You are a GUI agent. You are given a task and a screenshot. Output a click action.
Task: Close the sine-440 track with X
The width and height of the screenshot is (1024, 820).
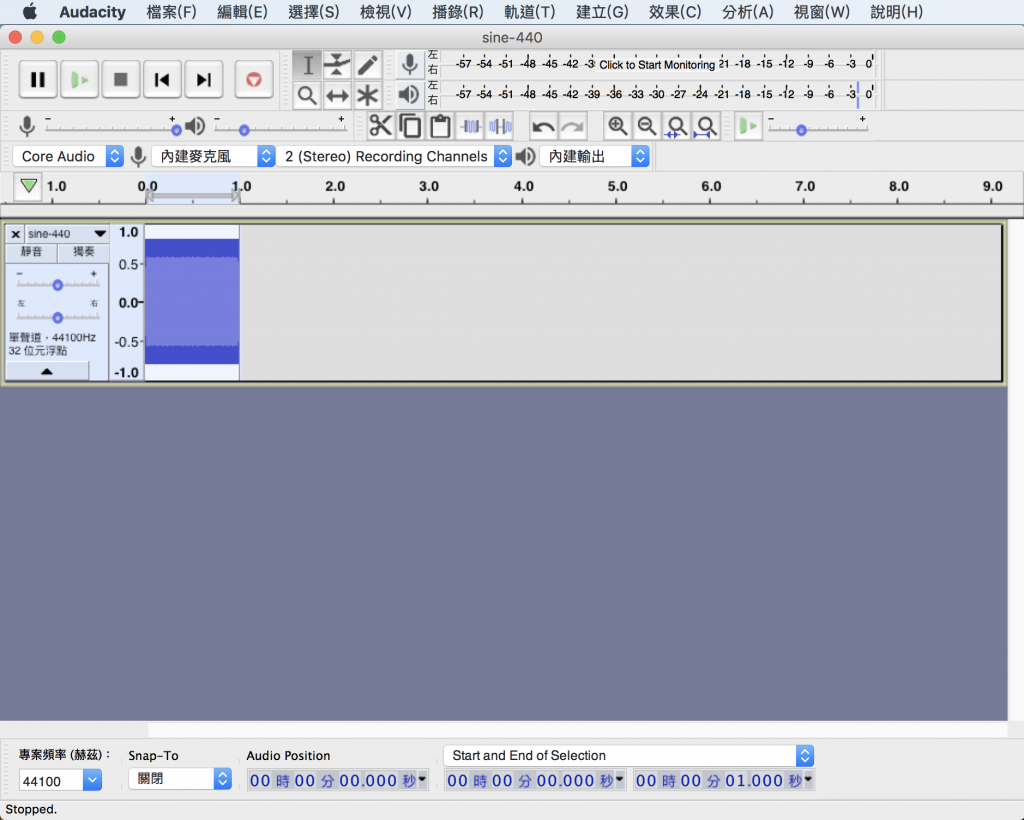click(16, 234)
